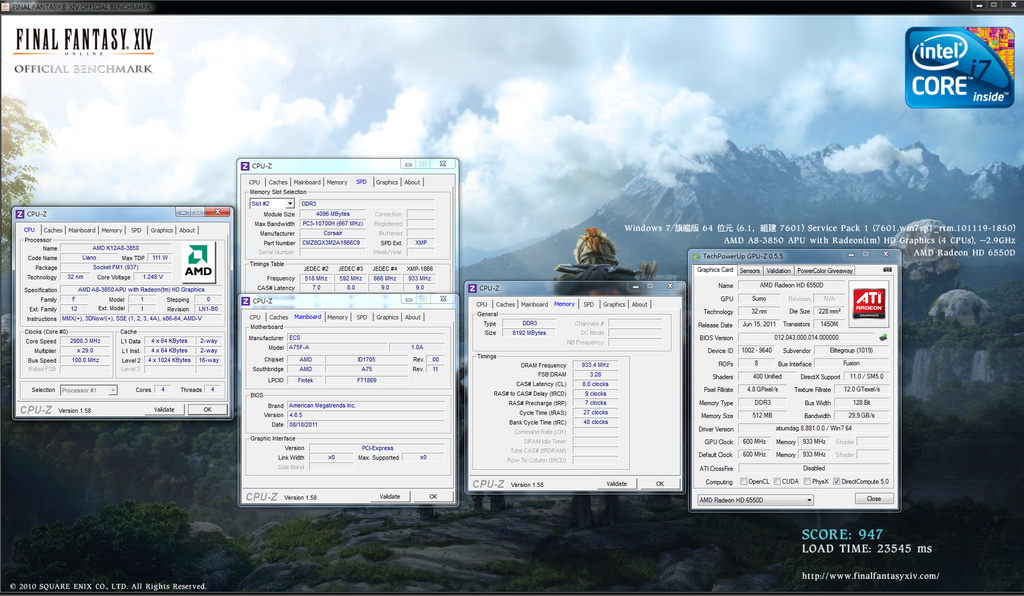Open the About tab in the CPU-Z Memory window

[x=639, y=305]
